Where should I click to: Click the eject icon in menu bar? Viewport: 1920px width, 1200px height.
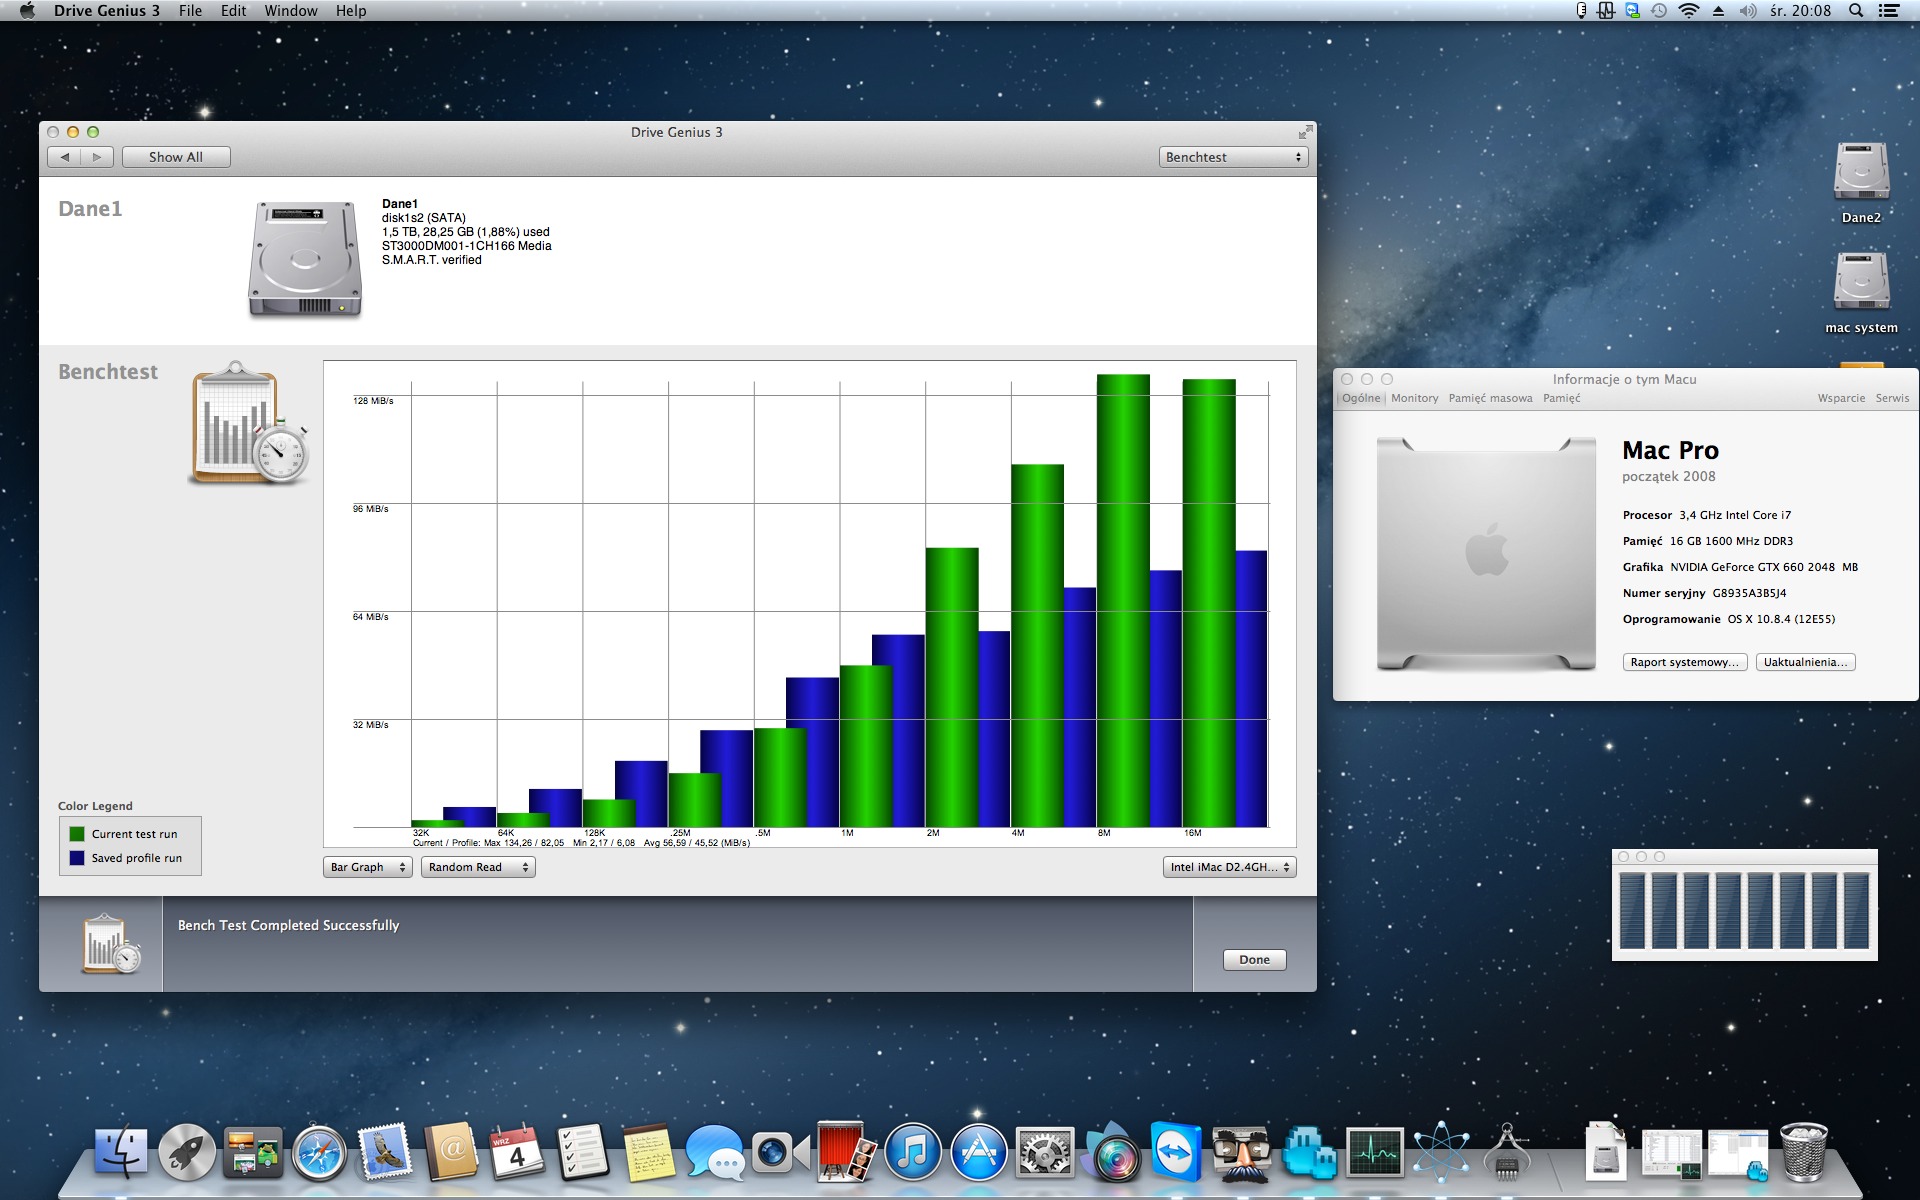[1718, 11]
